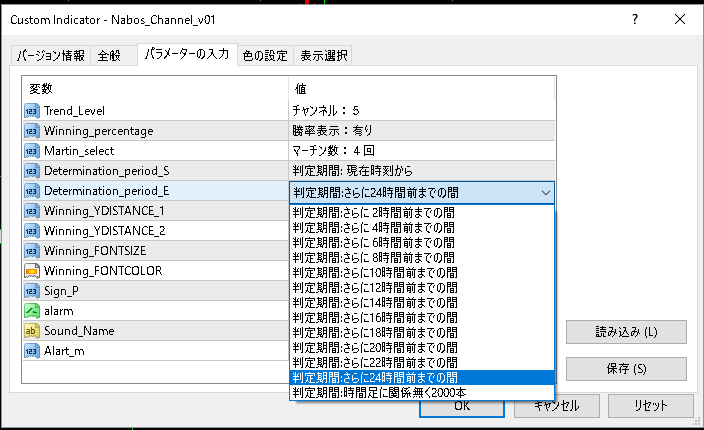
Task: Click the integer icon beside Determination_period_E
Action: pyautogui.click(x=31, y=191)
